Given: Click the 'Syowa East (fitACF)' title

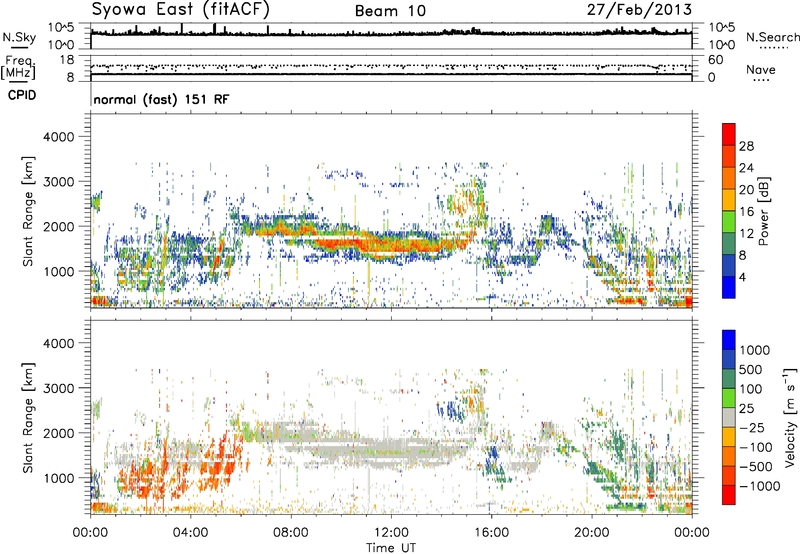Looking at the screenshot, I should tap(180, 10).
